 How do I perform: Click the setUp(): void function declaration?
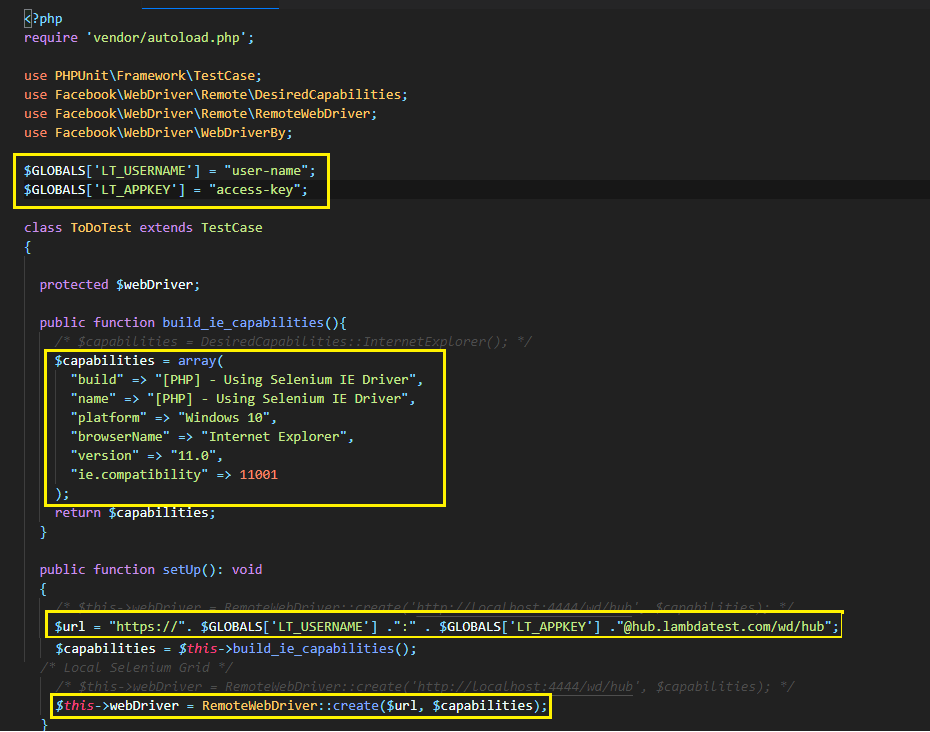(x=212, y=570)
